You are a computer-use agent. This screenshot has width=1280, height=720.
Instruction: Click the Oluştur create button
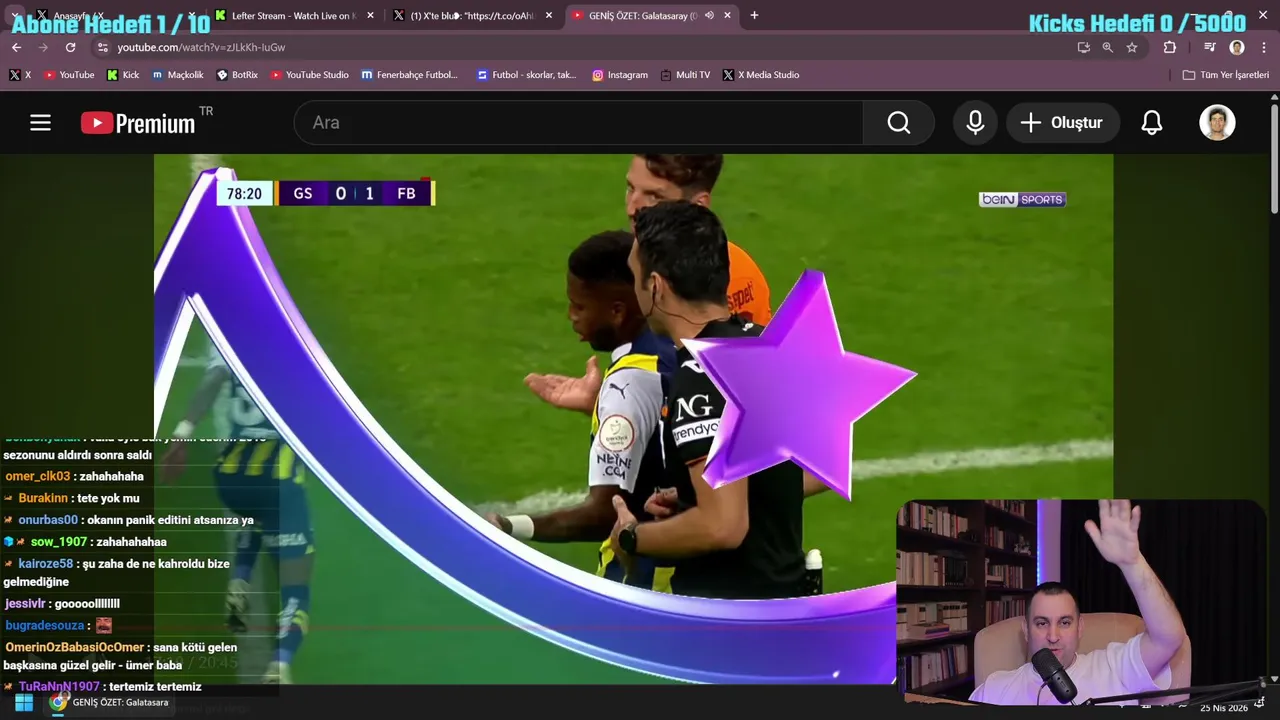(x=1061, y=122)
